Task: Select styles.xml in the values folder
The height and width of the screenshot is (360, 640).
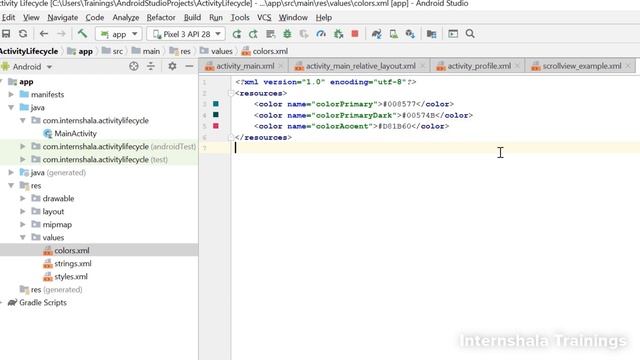Action: [x=71, y=277]
